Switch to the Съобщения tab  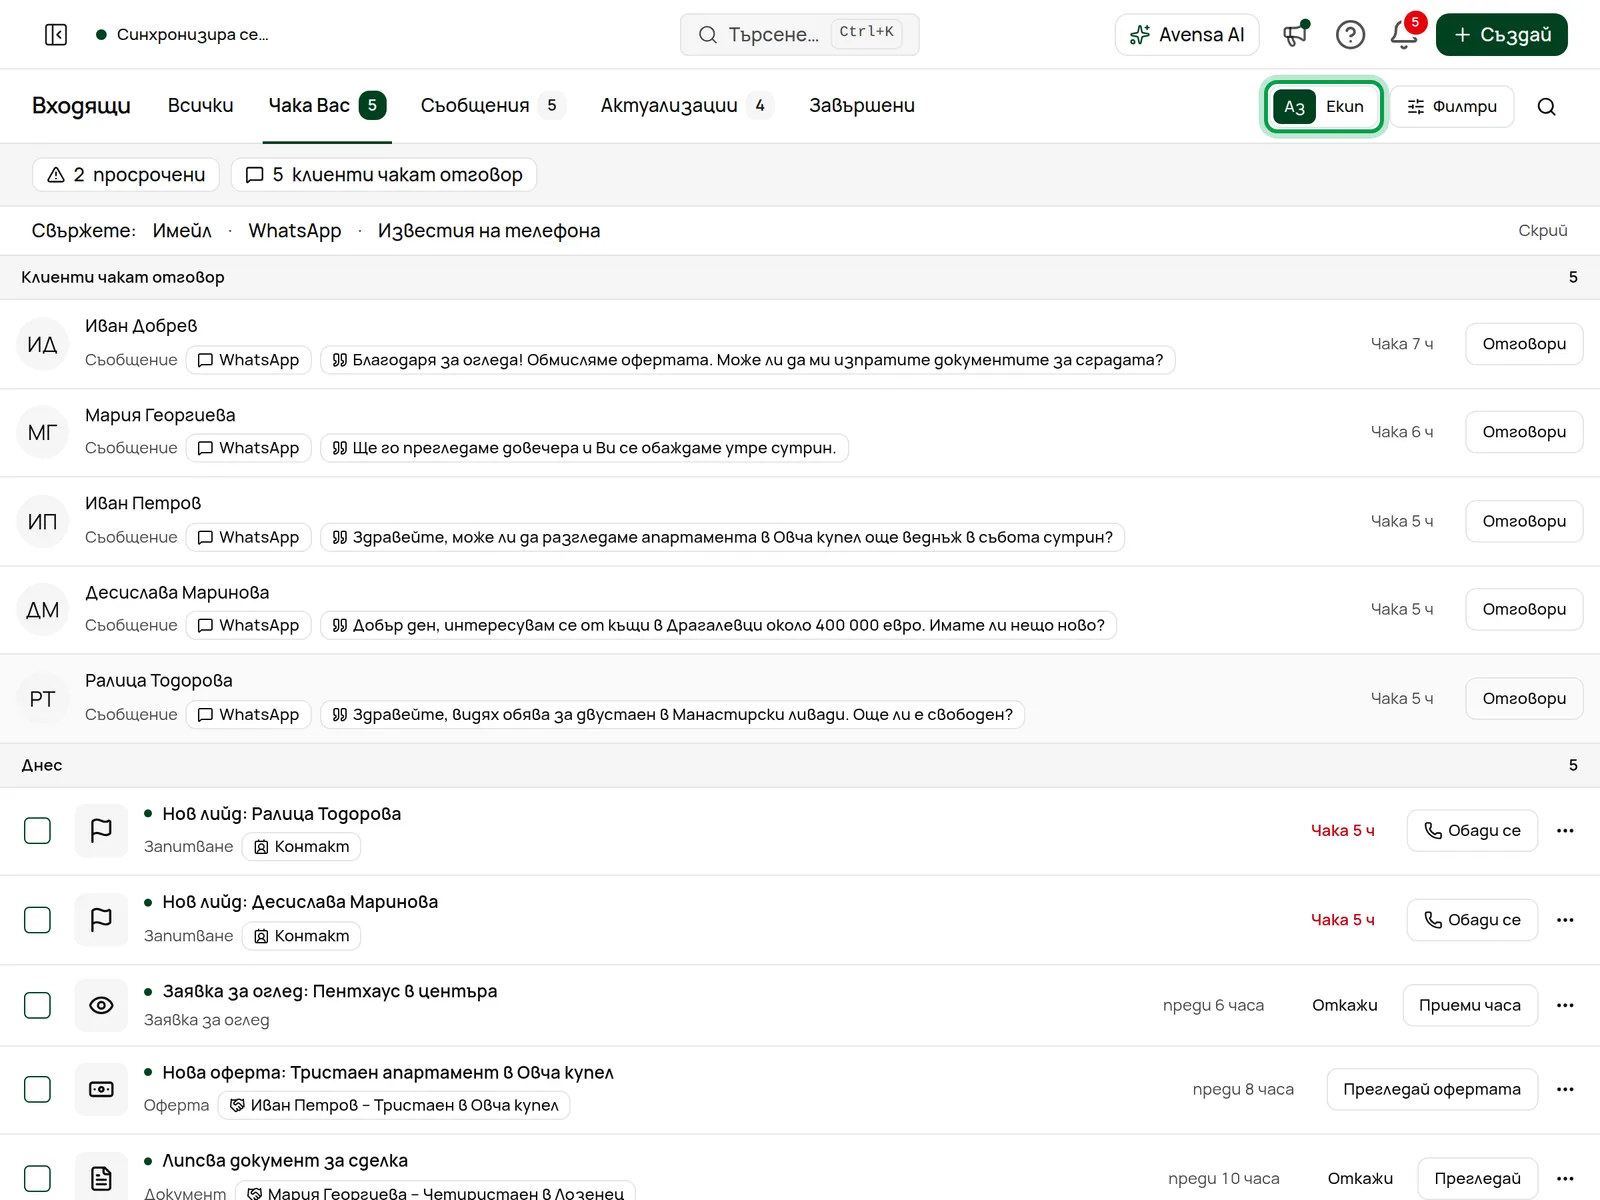[x=493, y=106]
